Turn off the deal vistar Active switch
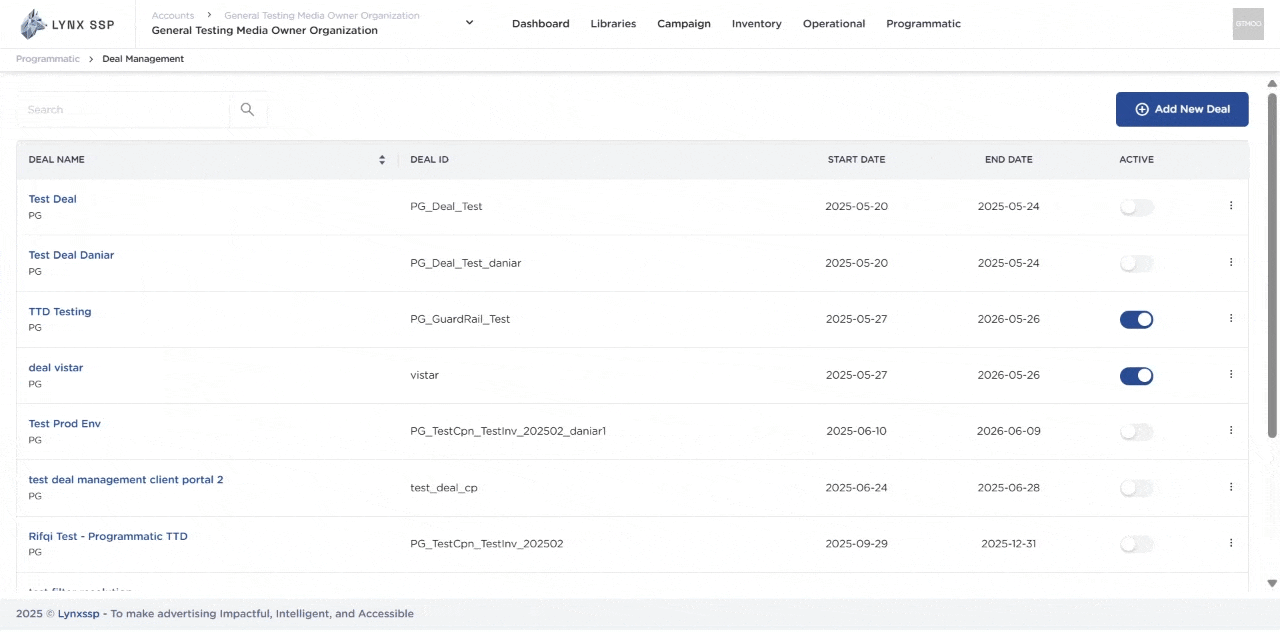The width and height of the screenshot is (1280, 632). pos(1136,375)
